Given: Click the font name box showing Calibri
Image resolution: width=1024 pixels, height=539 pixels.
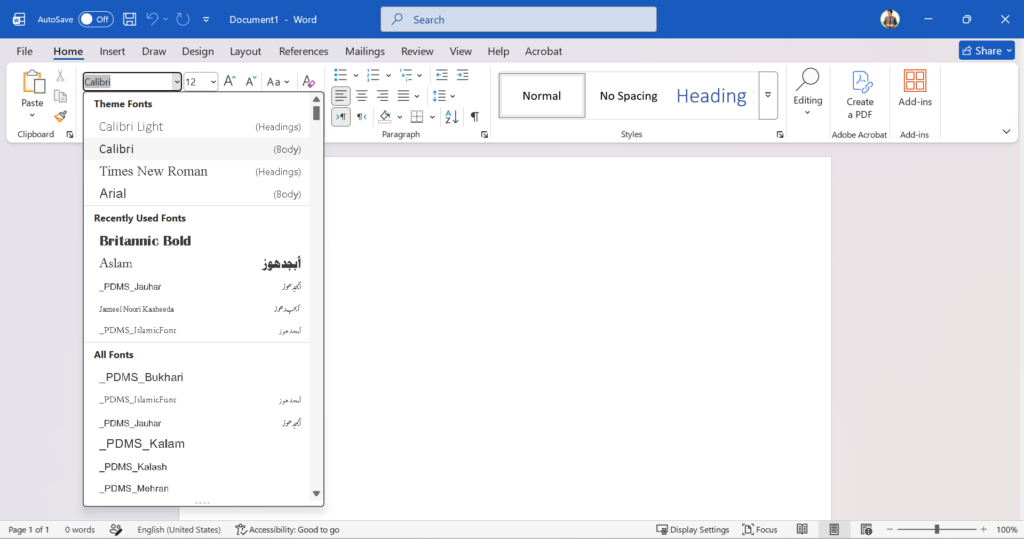Looking at the screenshot, I should tap(127, 82).
